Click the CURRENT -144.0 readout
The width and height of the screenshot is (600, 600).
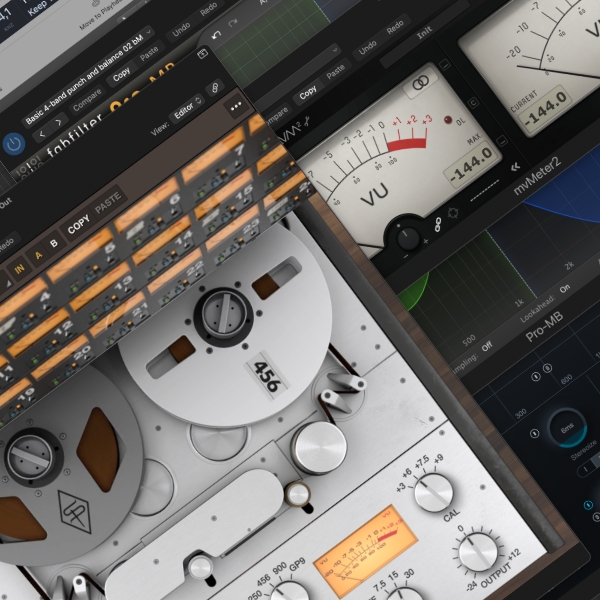[545, 108]
